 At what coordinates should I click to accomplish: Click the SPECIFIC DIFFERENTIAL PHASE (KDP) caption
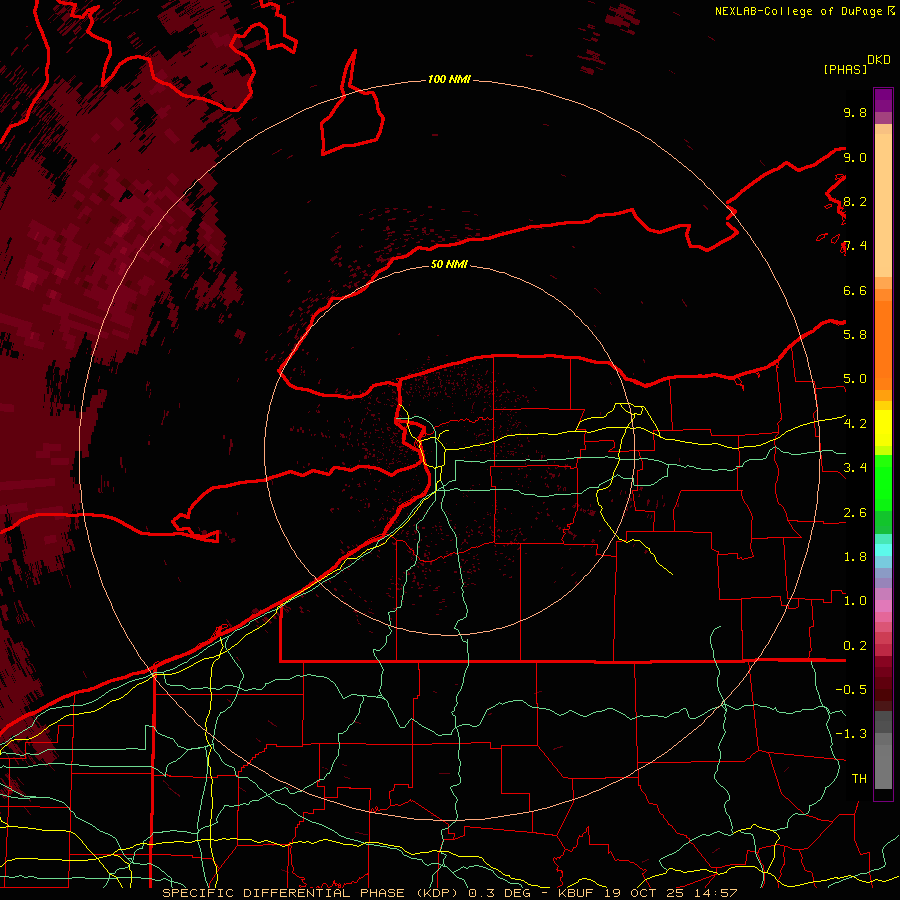coord(313,893)
